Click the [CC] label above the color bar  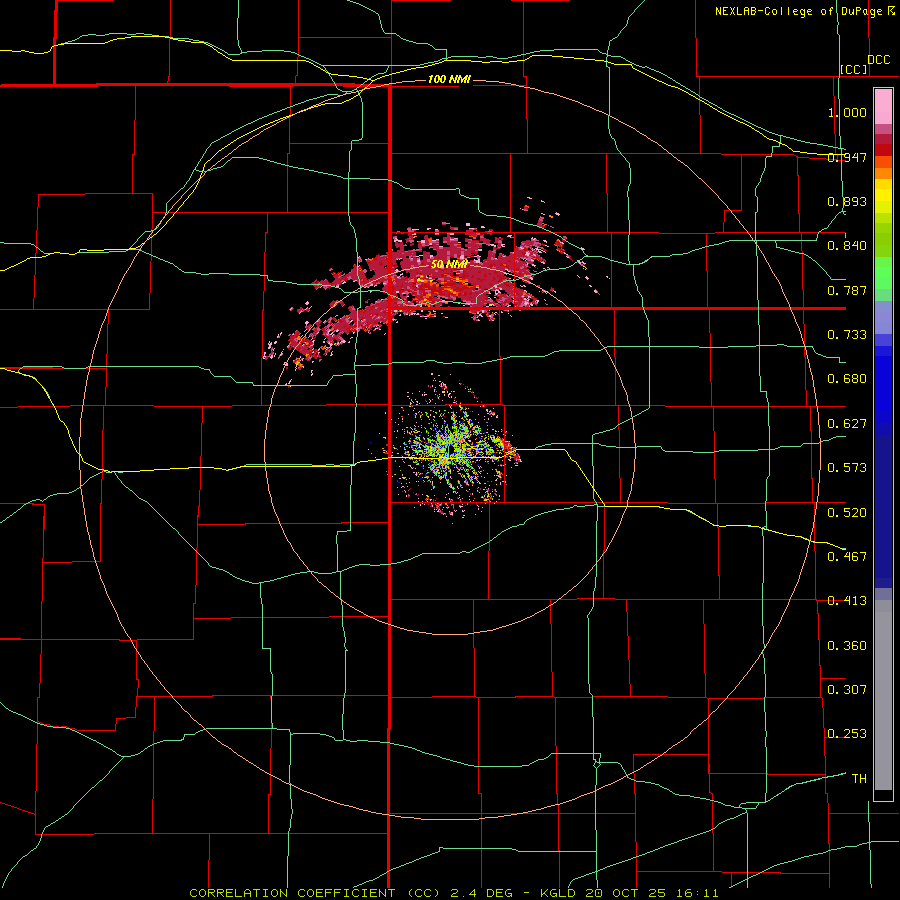click(854, 69)
